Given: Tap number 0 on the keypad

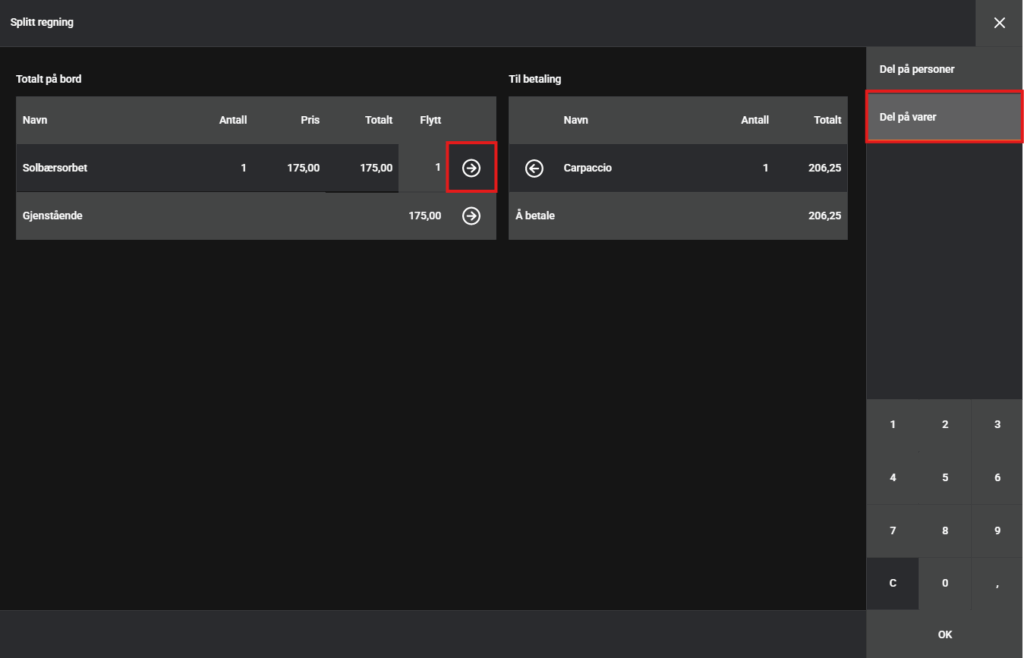Looking at the screenshot, I should coord(945,583).
